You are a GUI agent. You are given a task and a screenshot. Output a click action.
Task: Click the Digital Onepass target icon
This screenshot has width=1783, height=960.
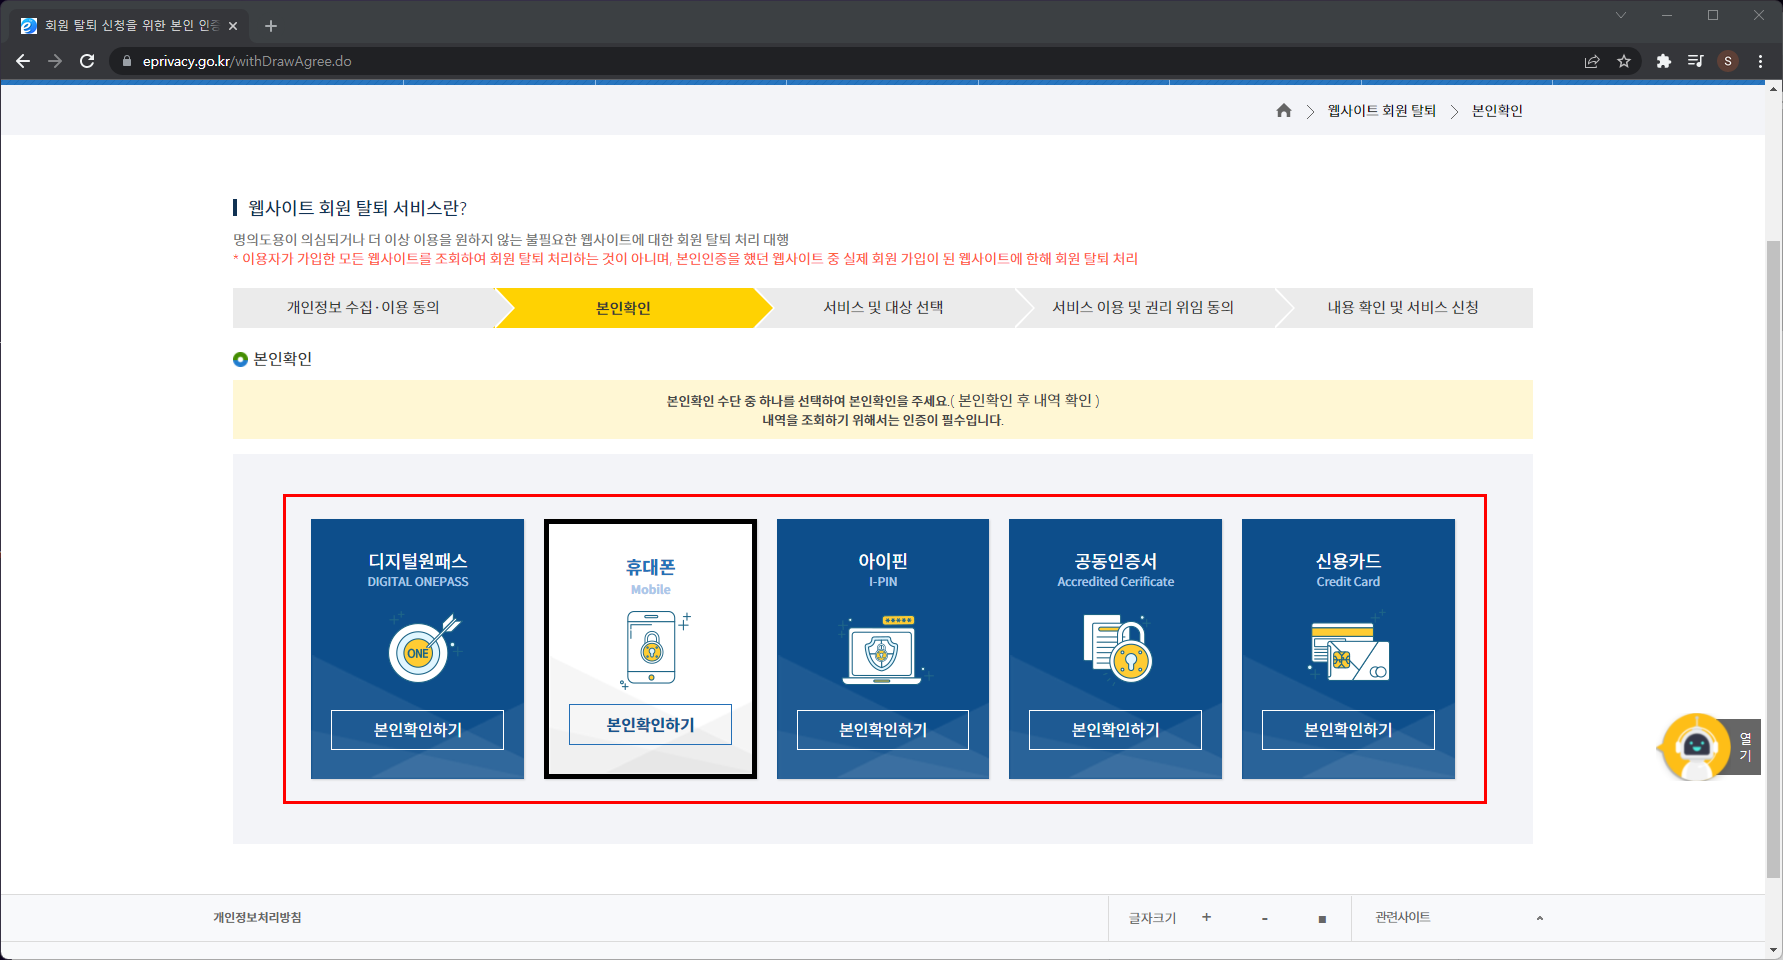(424, 648)
